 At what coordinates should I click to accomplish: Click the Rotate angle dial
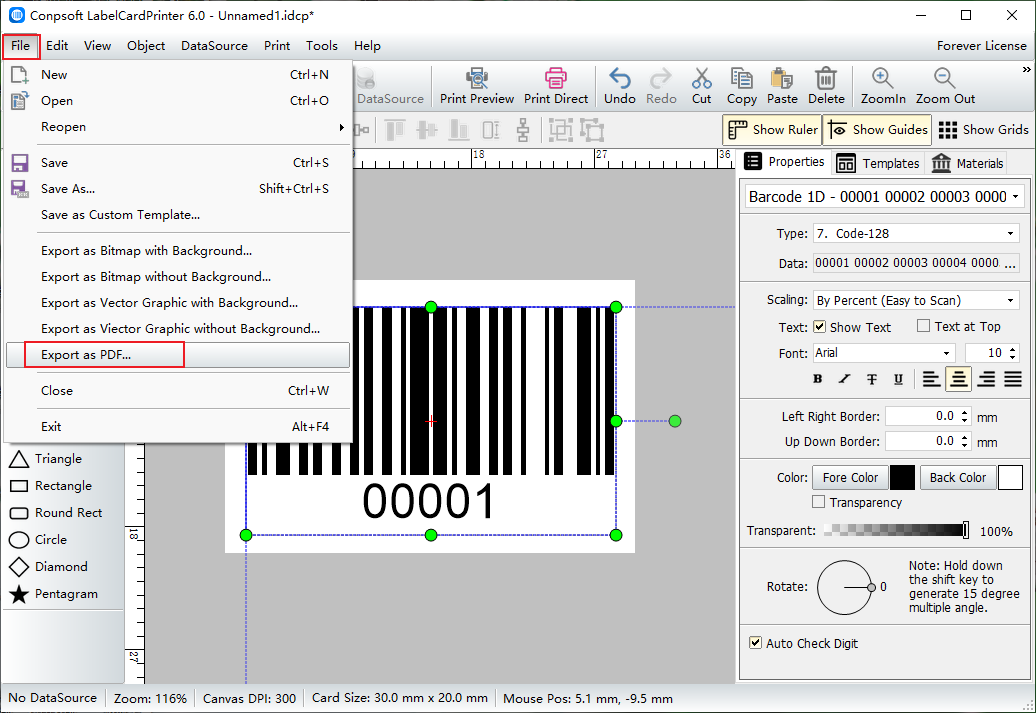[845, 587]
